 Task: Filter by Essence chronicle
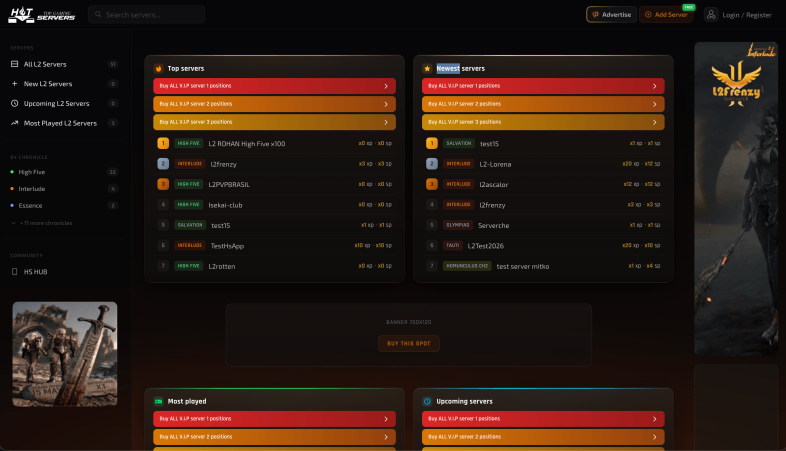pos(64,205)
